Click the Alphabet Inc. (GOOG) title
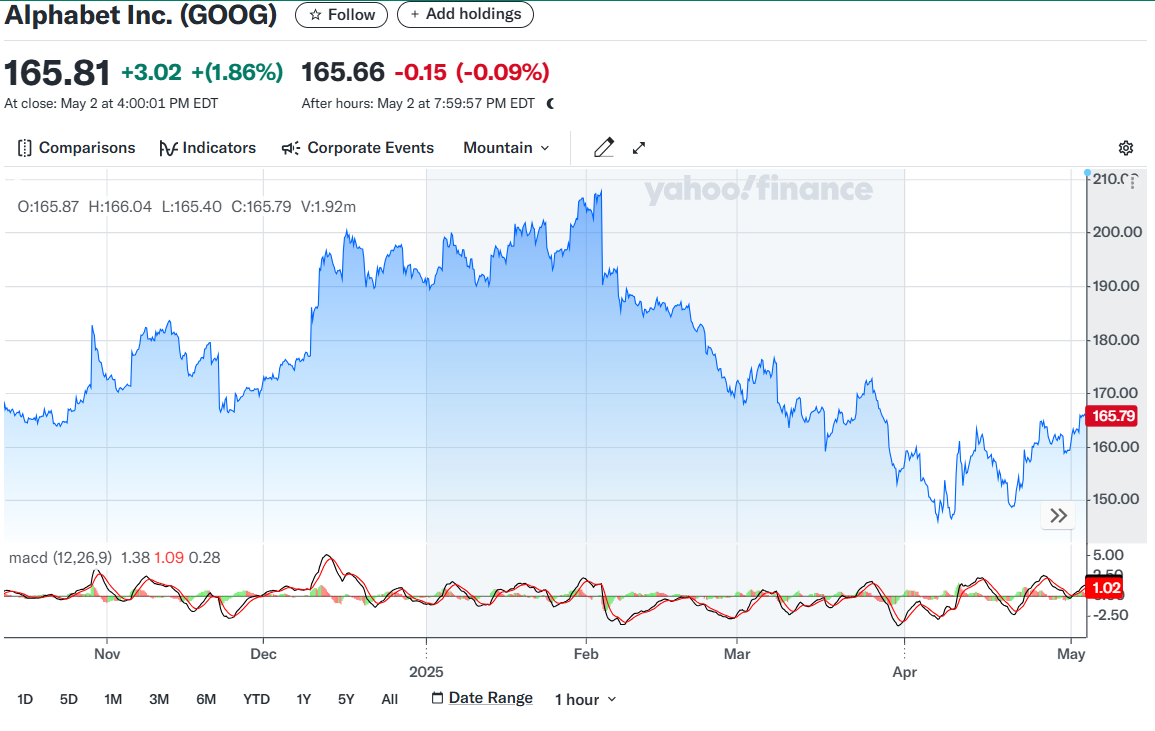Screen dimensions: 1155x731 point(141,15)
